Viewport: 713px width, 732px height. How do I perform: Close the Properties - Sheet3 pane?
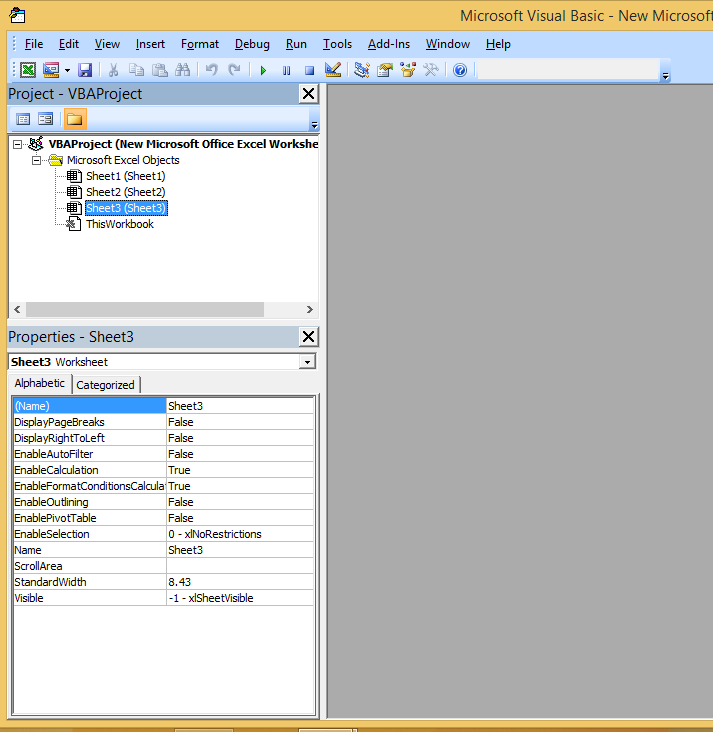(308, 337)
